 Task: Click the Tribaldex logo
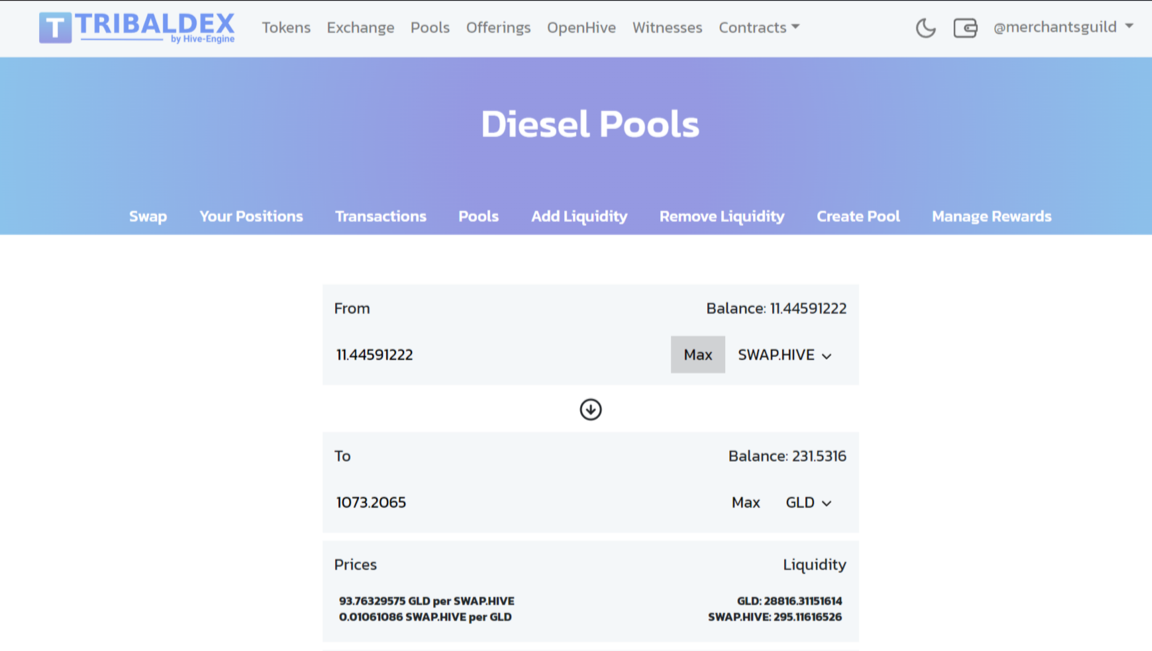(137, 28)
